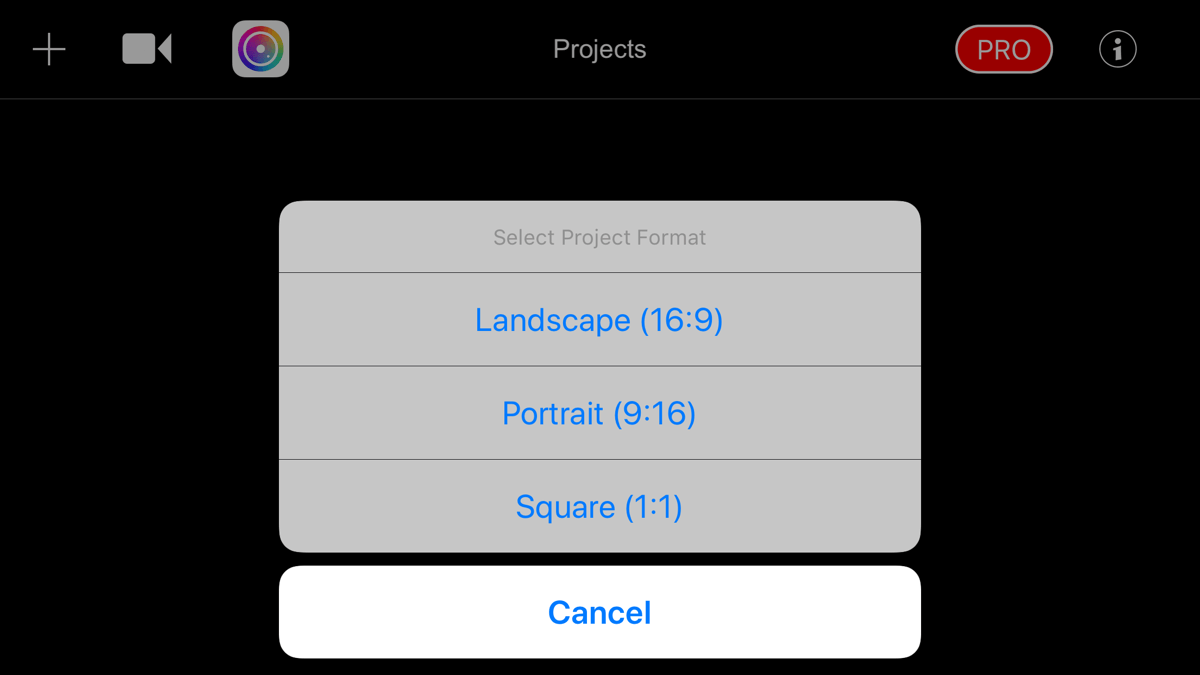
Task: Click the circled info icon
Action: click(1117, 49)
